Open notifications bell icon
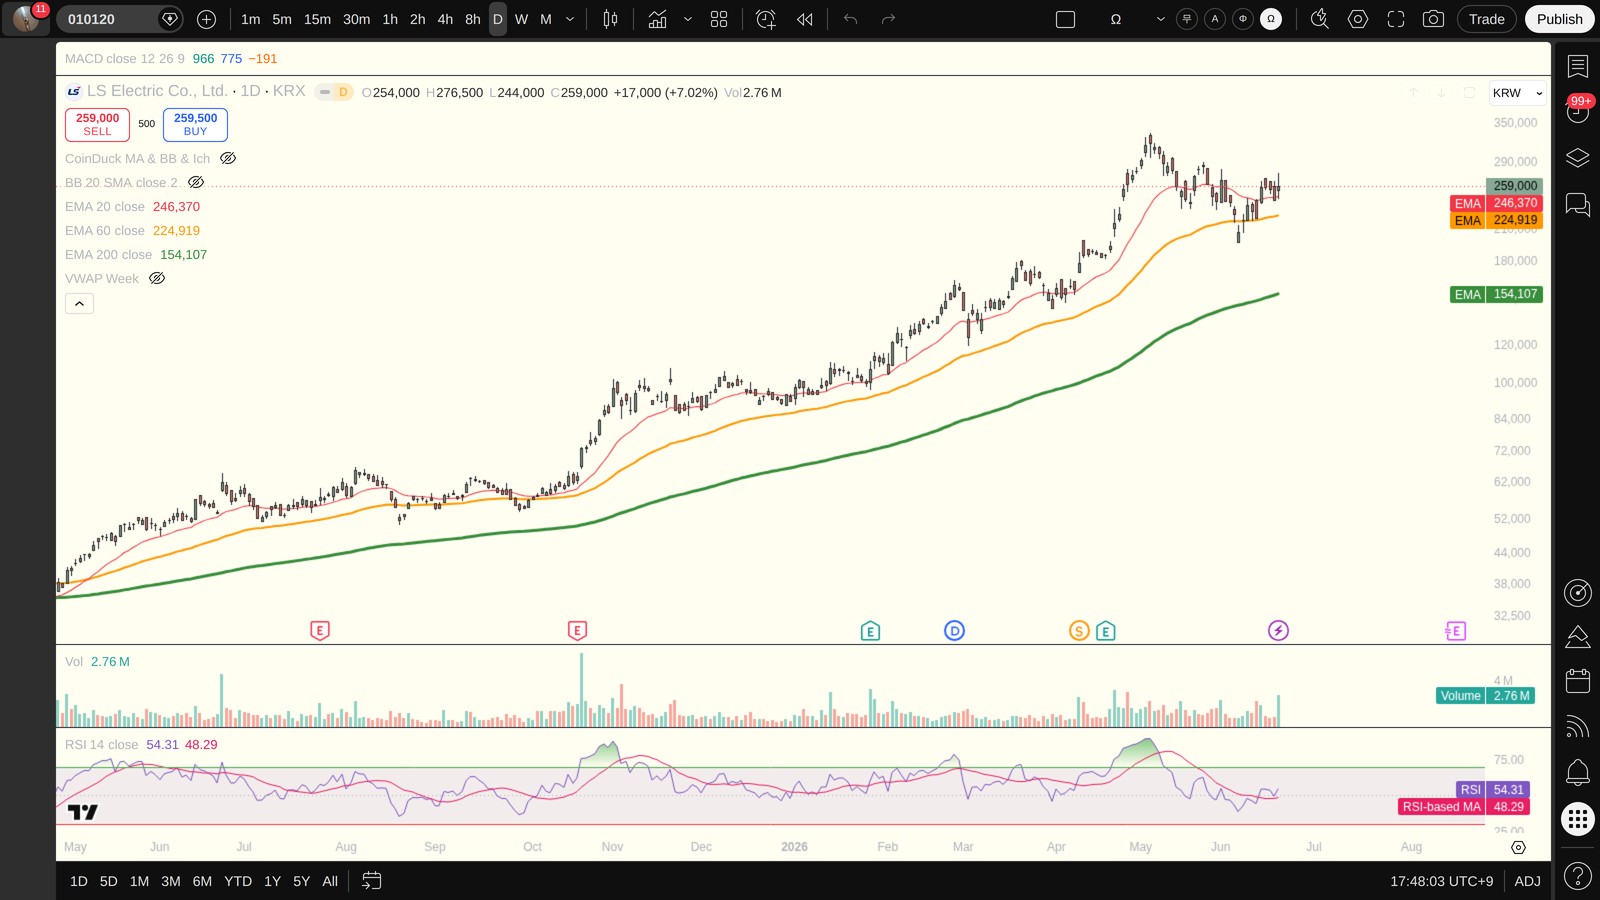 point(1578,772)
